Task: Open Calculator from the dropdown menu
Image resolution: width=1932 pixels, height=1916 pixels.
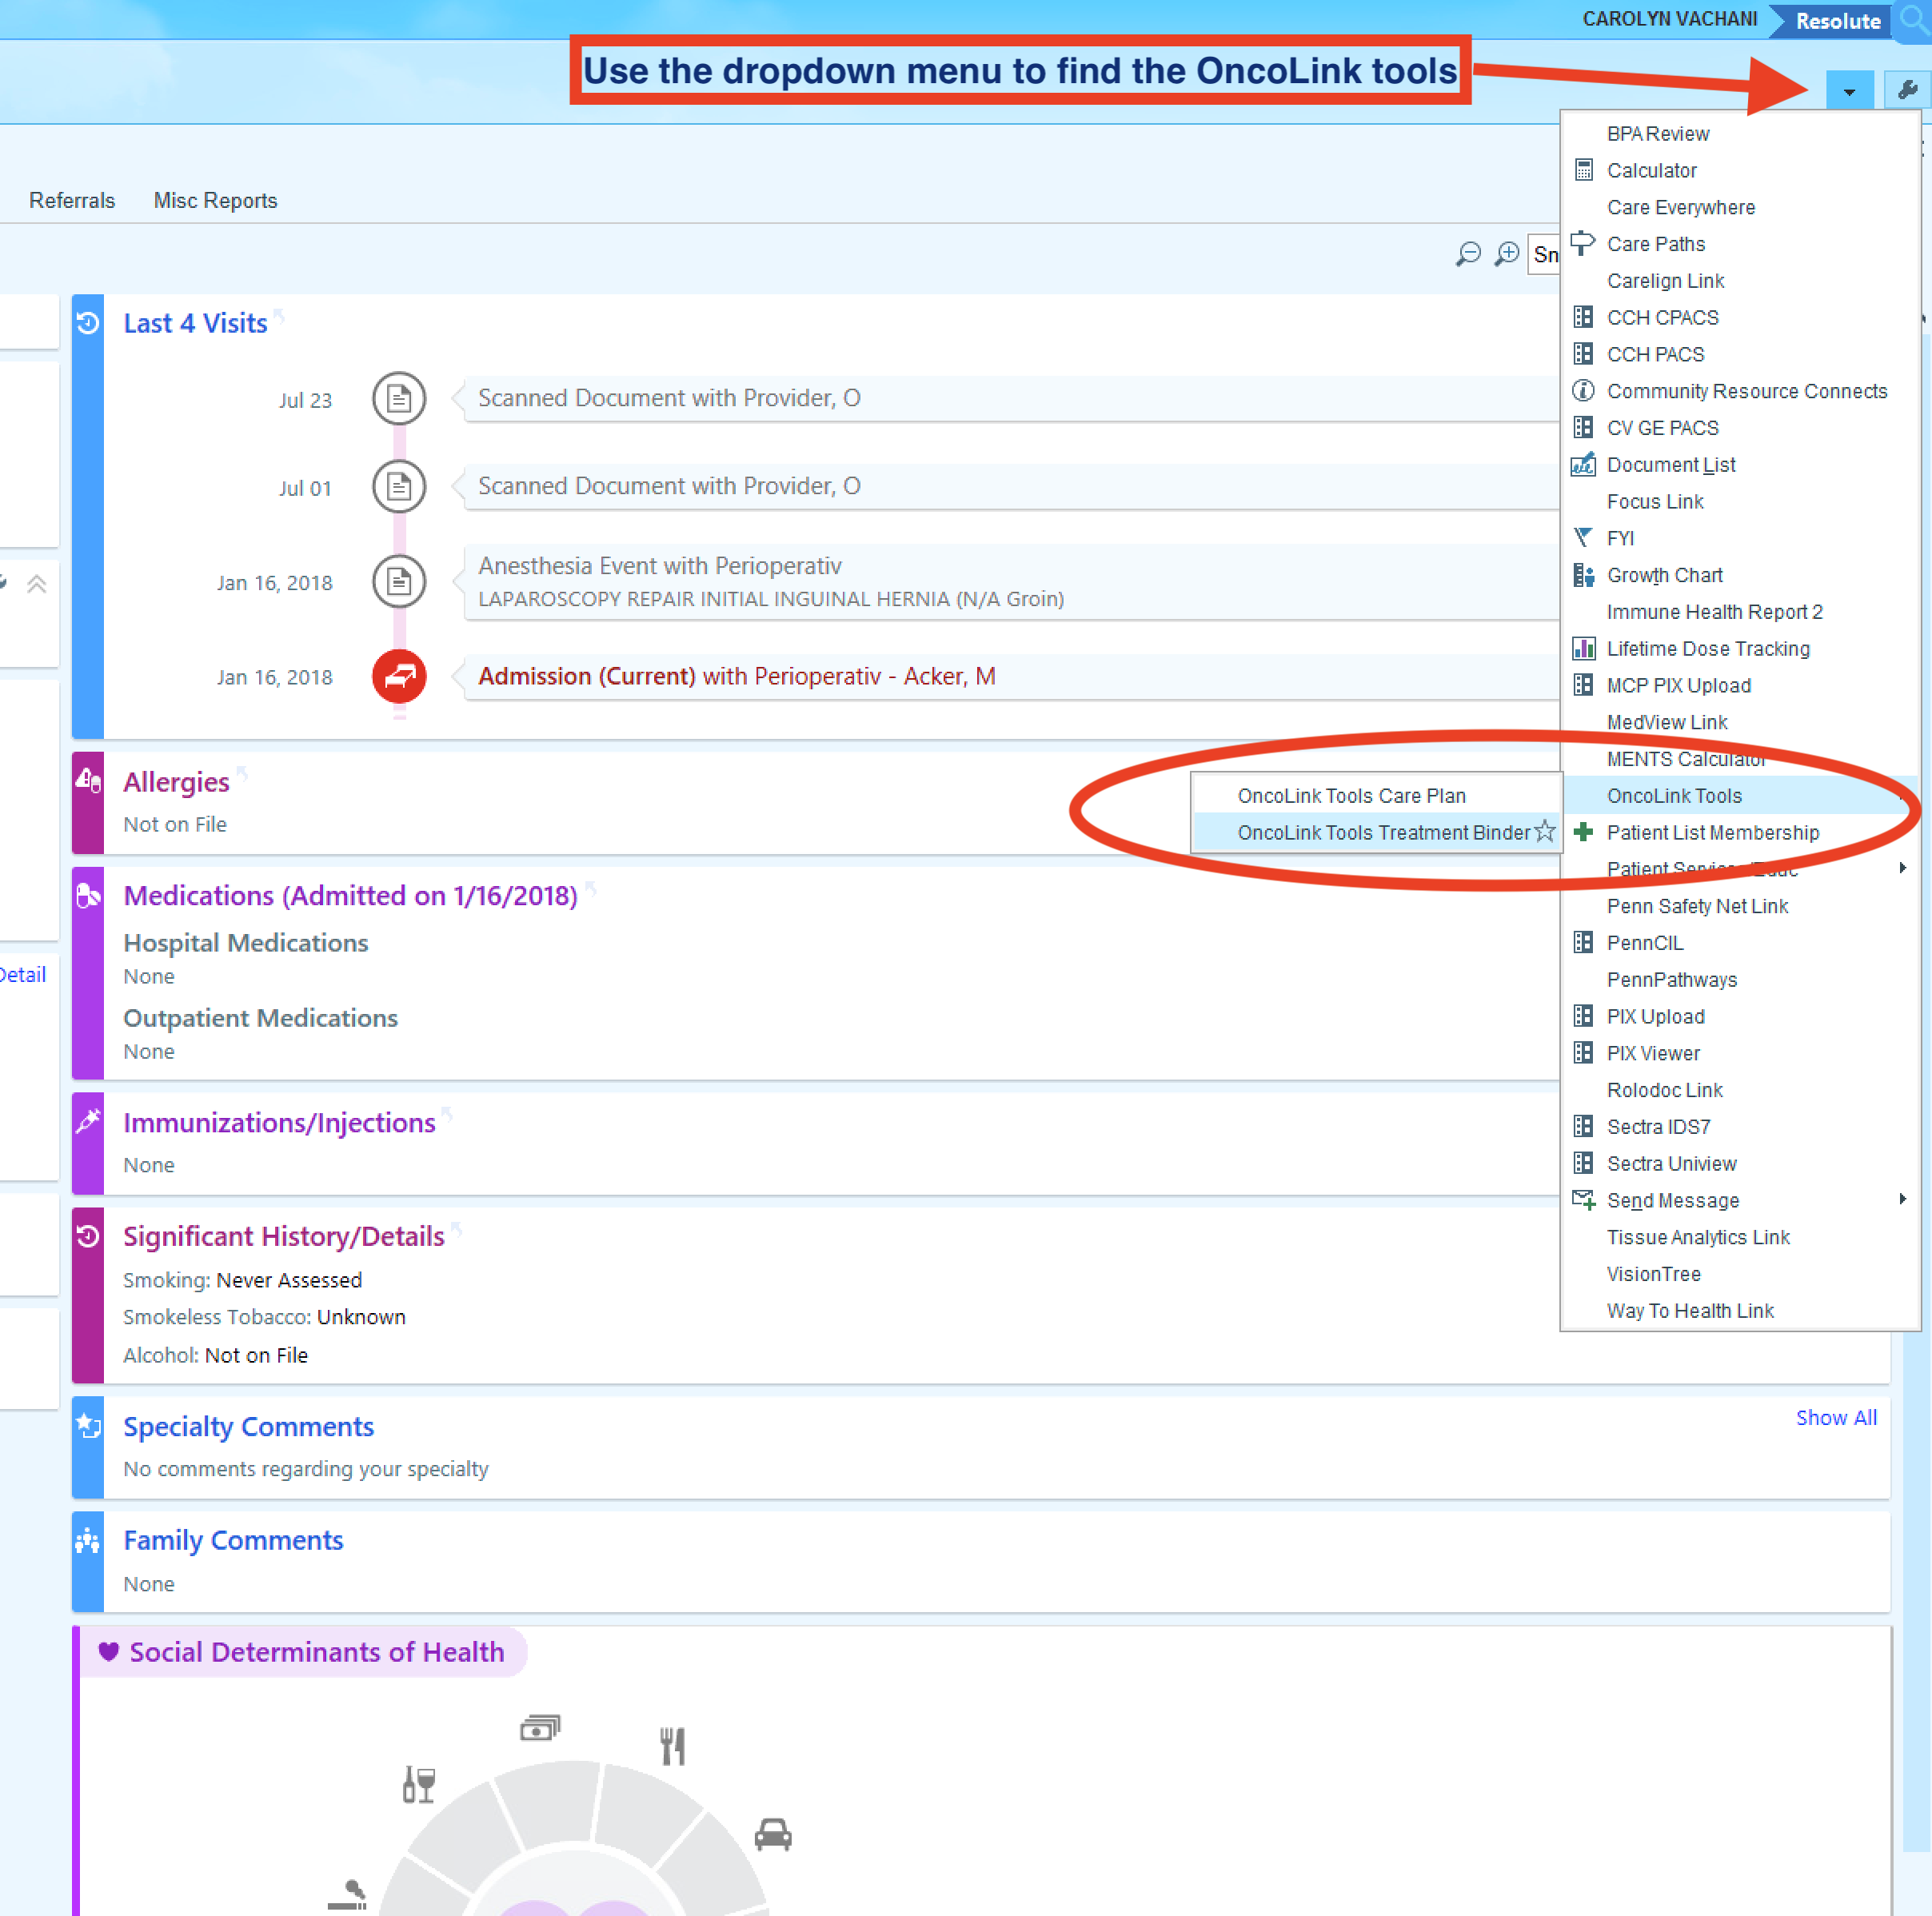Action: point(1651,171)
